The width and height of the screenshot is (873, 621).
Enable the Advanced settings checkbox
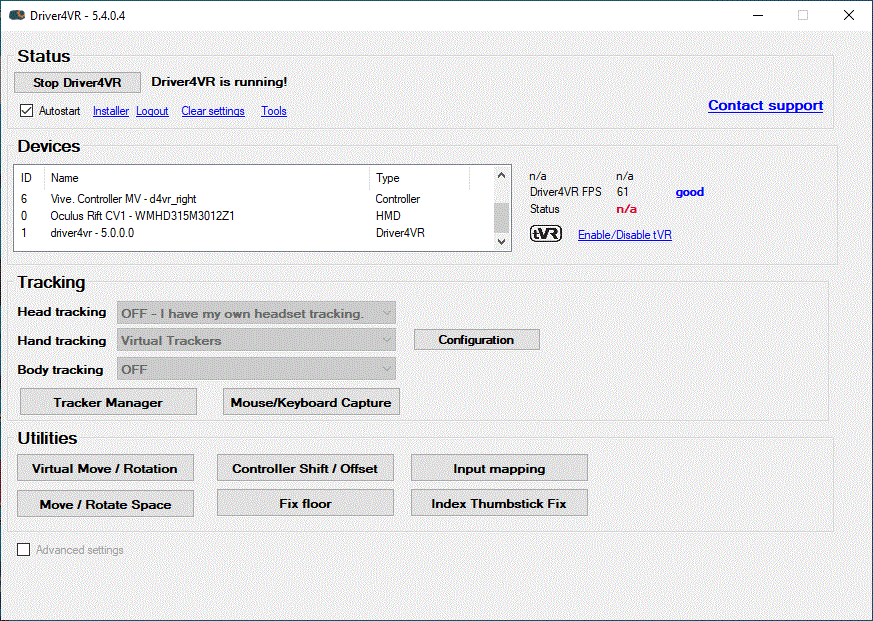tap(23, 550)
